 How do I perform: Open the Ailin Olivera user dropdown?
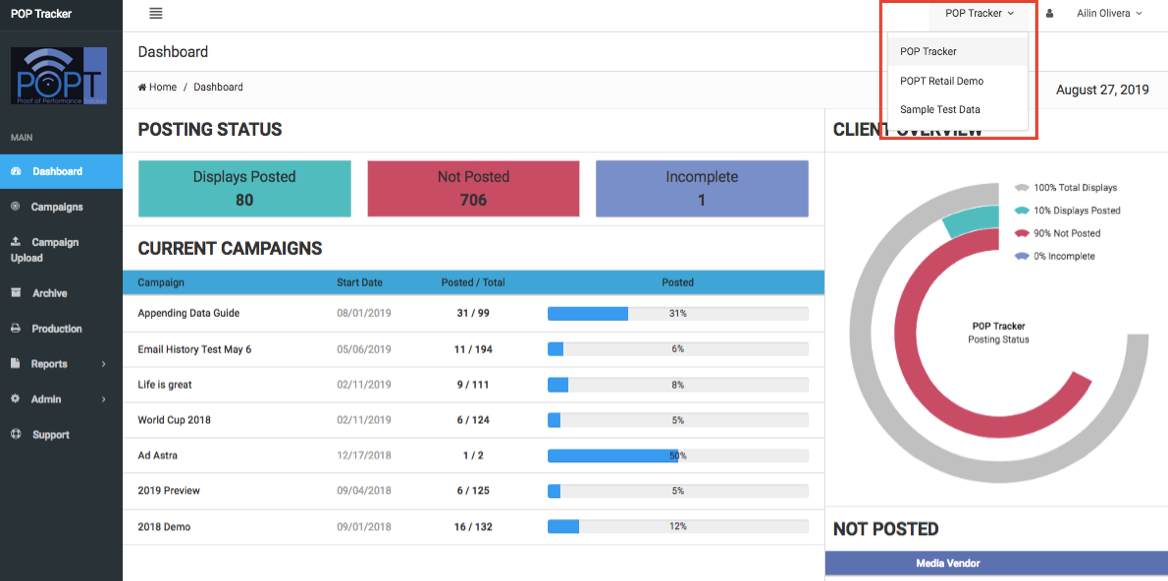[1109, 13]
